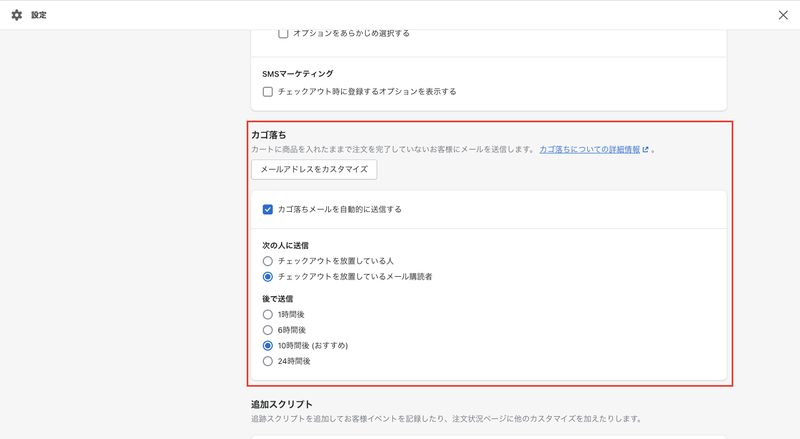Click the 追加スクリプト heading
Viewport: 800px width, 439px height.
coord(282,404)
